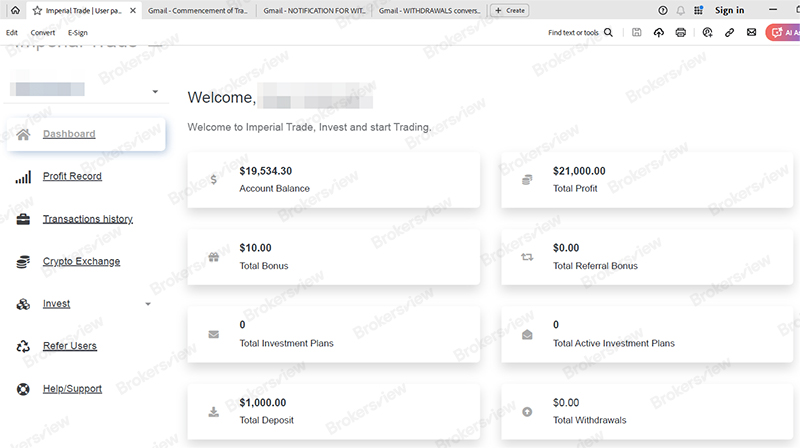Open the Profit Record link
This screenshot has height=448, width=800.
(72, 176)
